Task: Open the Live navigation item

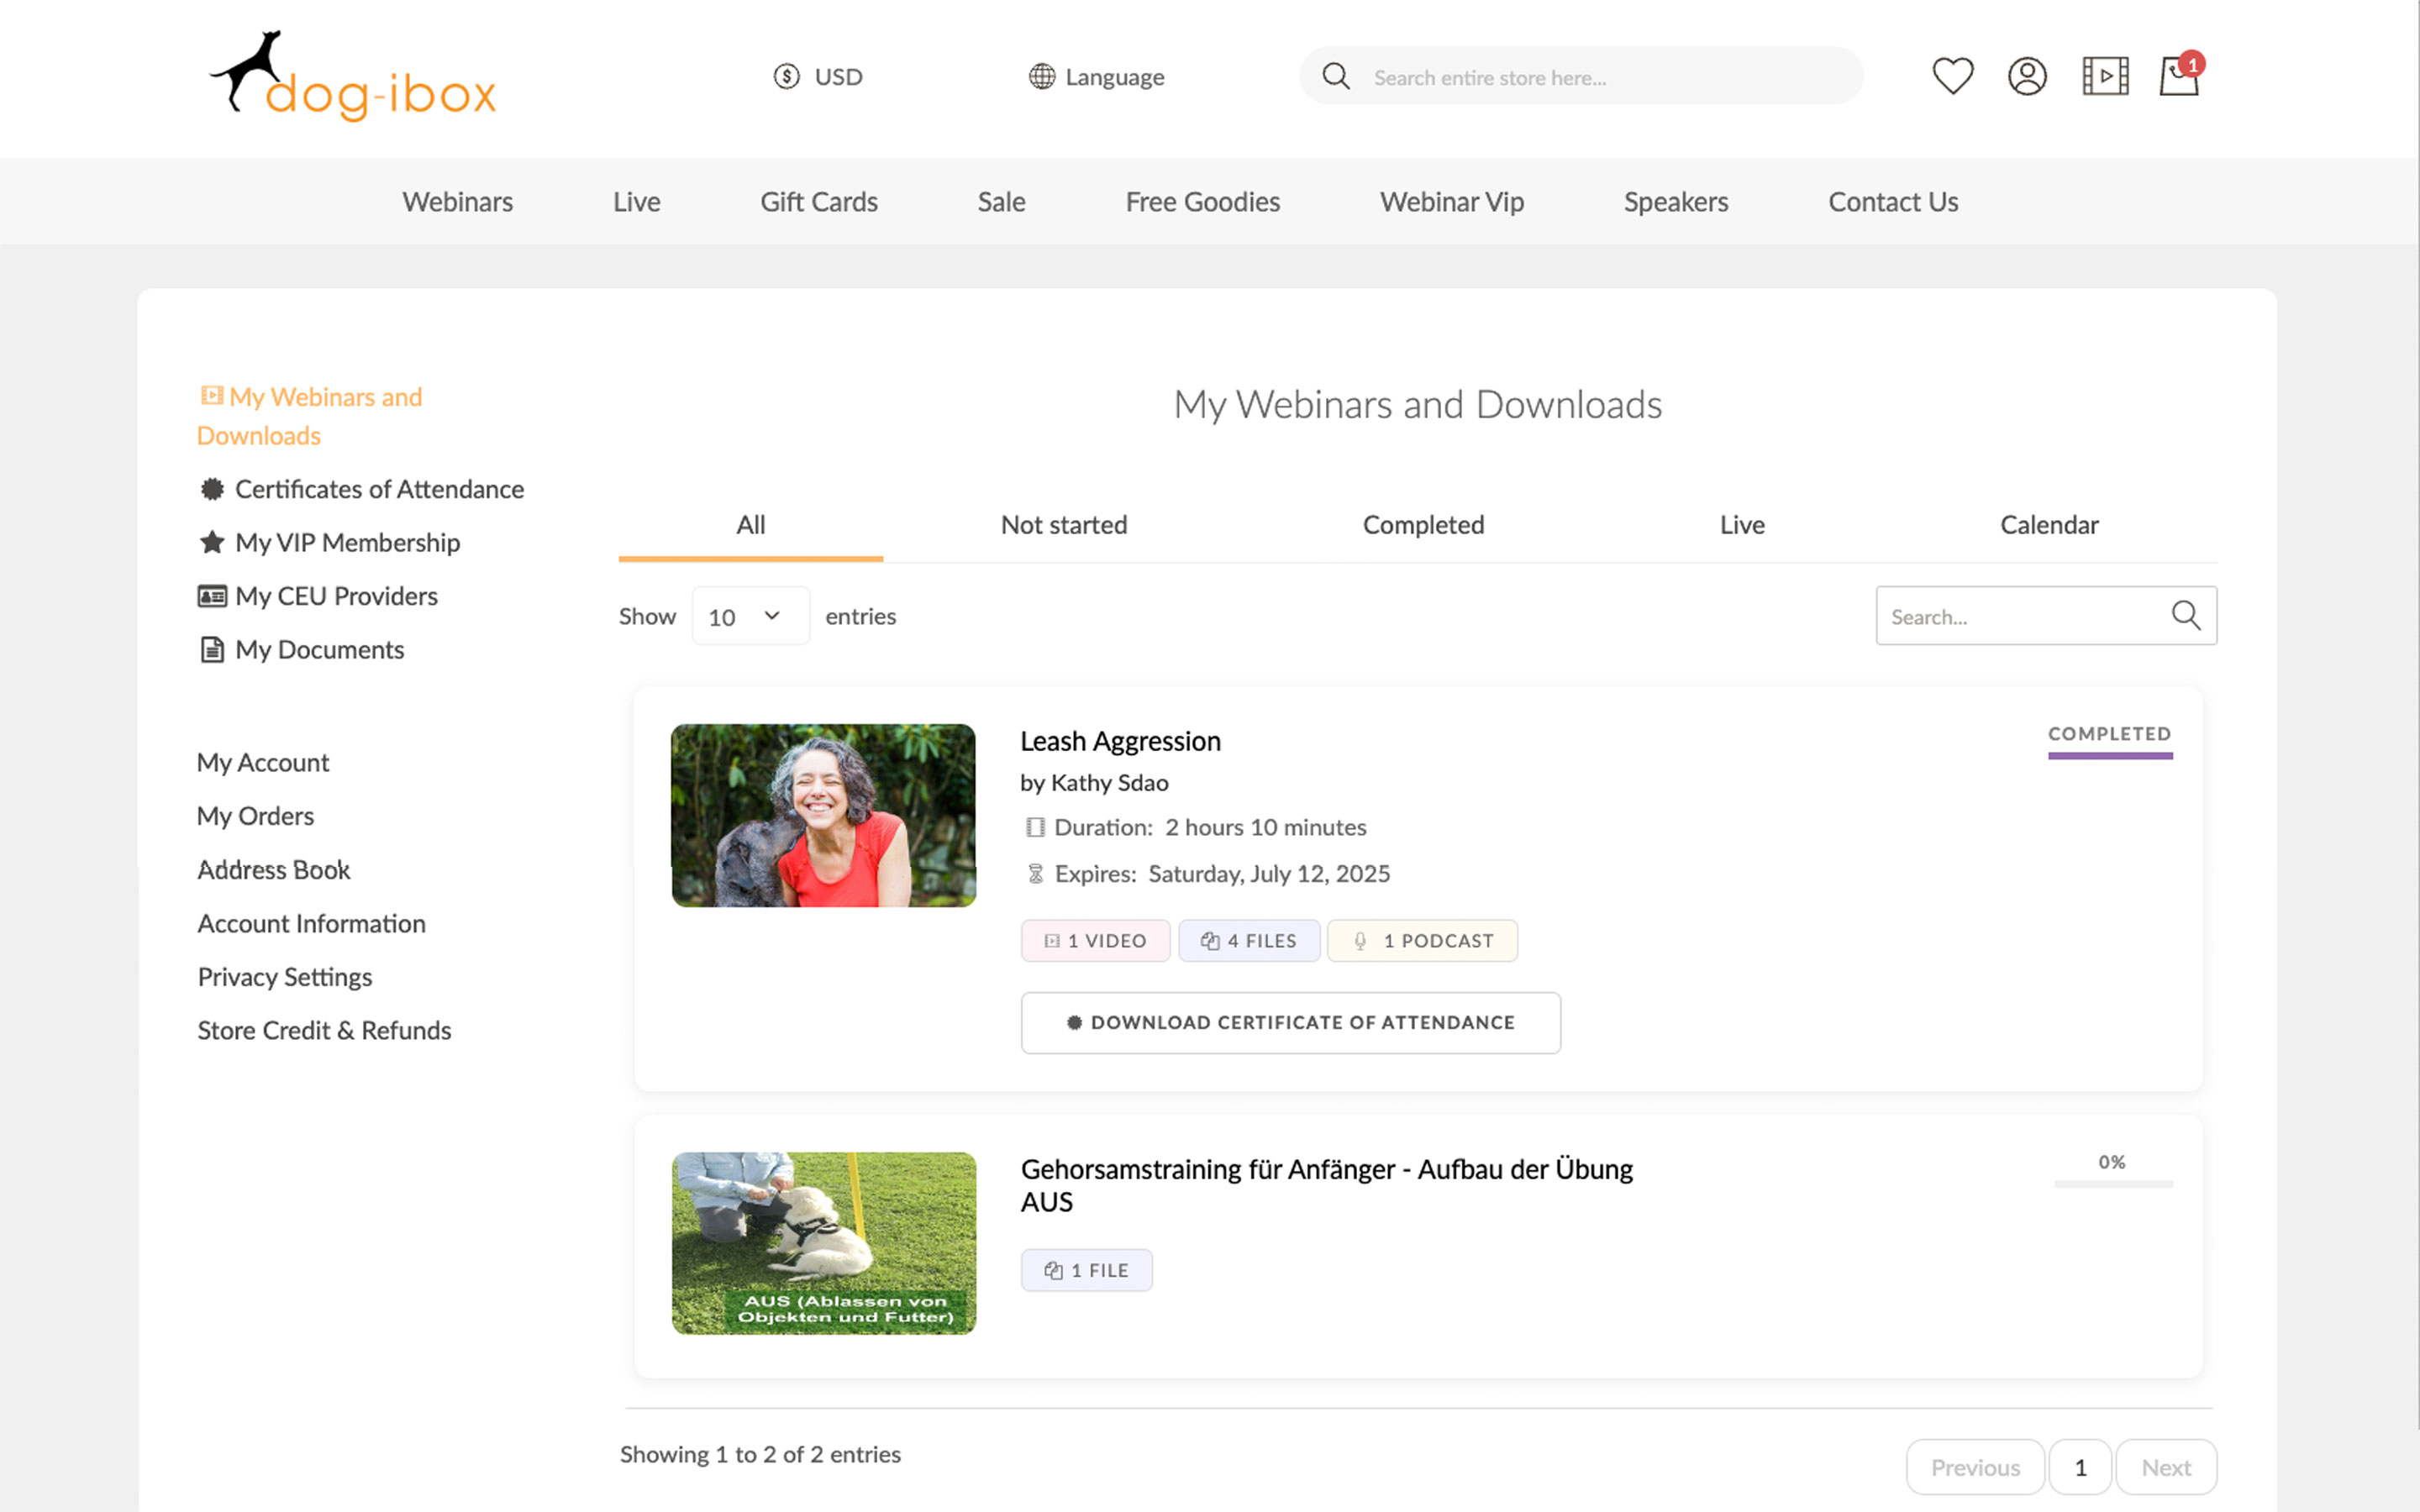Action: pyautogui.click(x=636, y=202)
